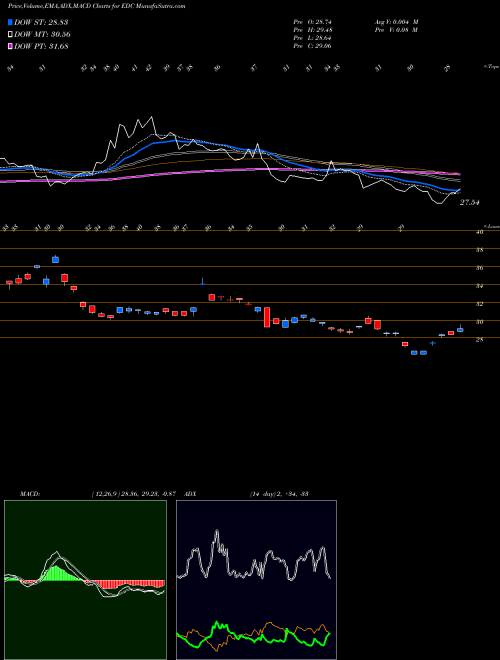Click the 'ADX' panel heading

coord(189,494)
